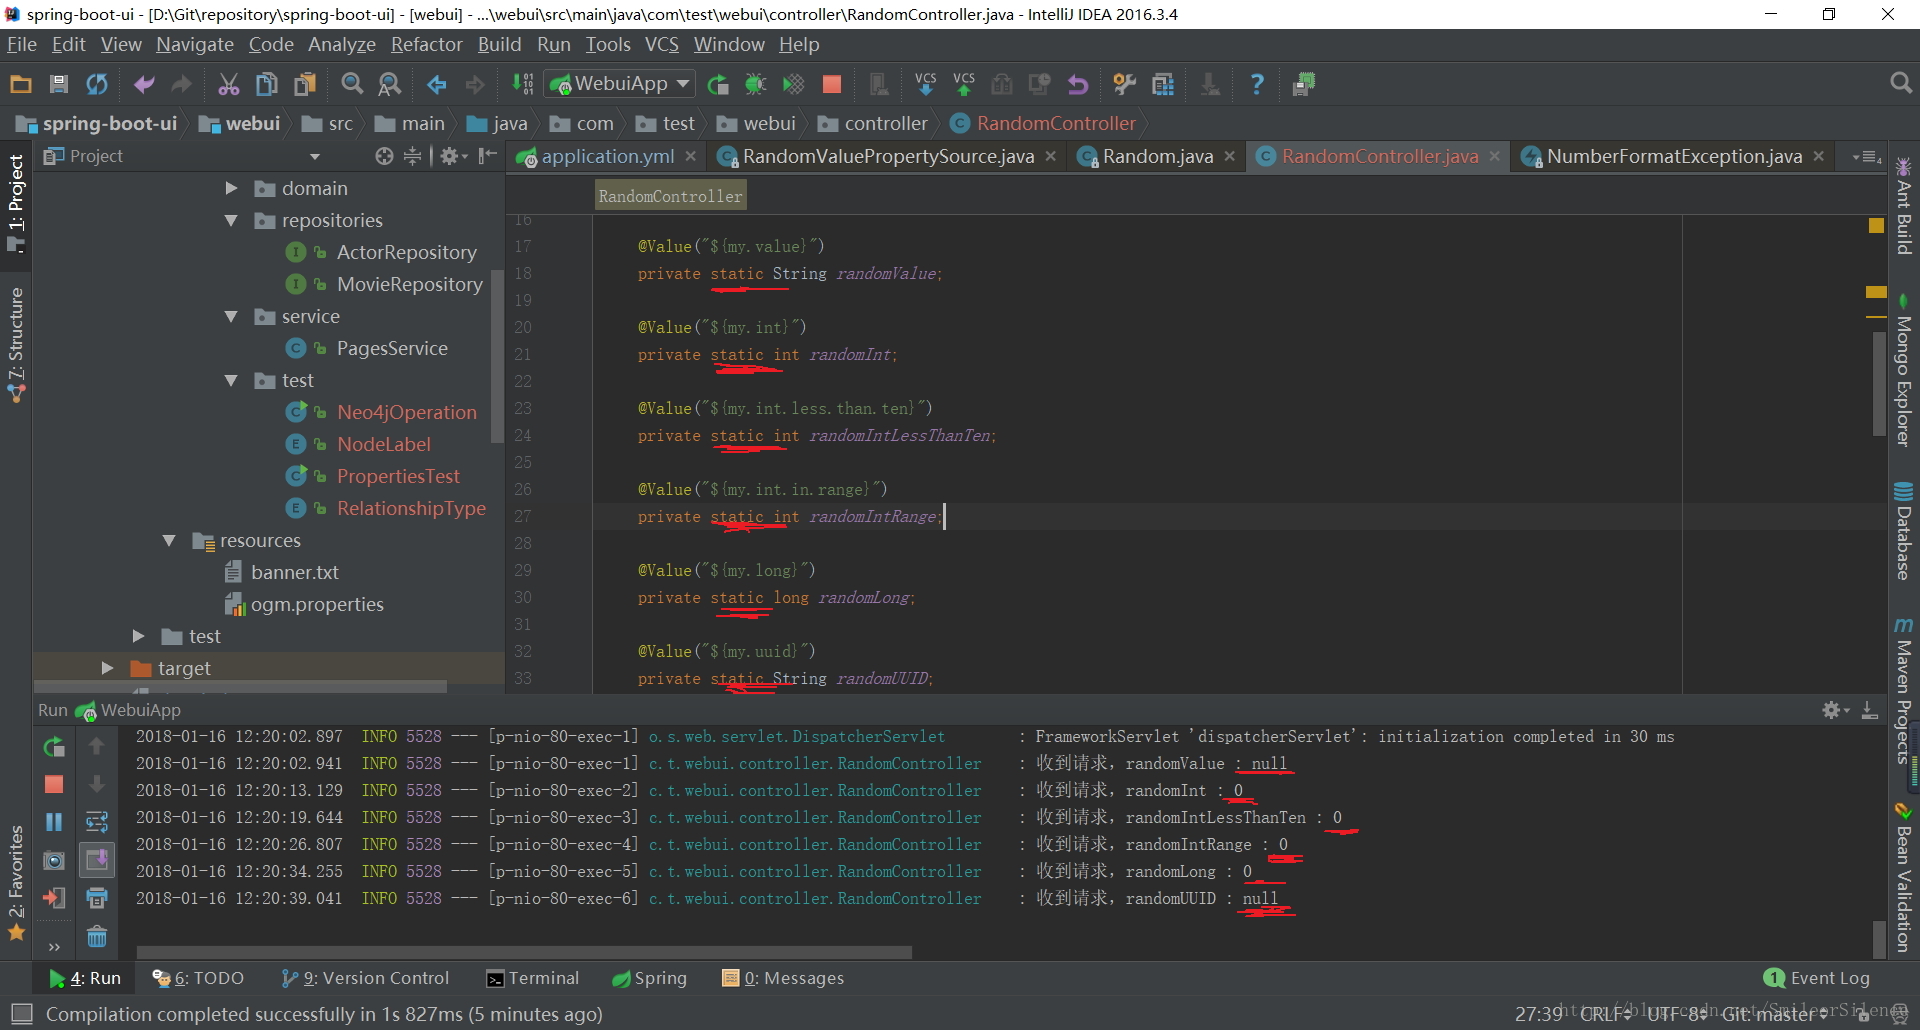
Task: Click the VCS Update Project icon
Action: [x=926, y=84]
